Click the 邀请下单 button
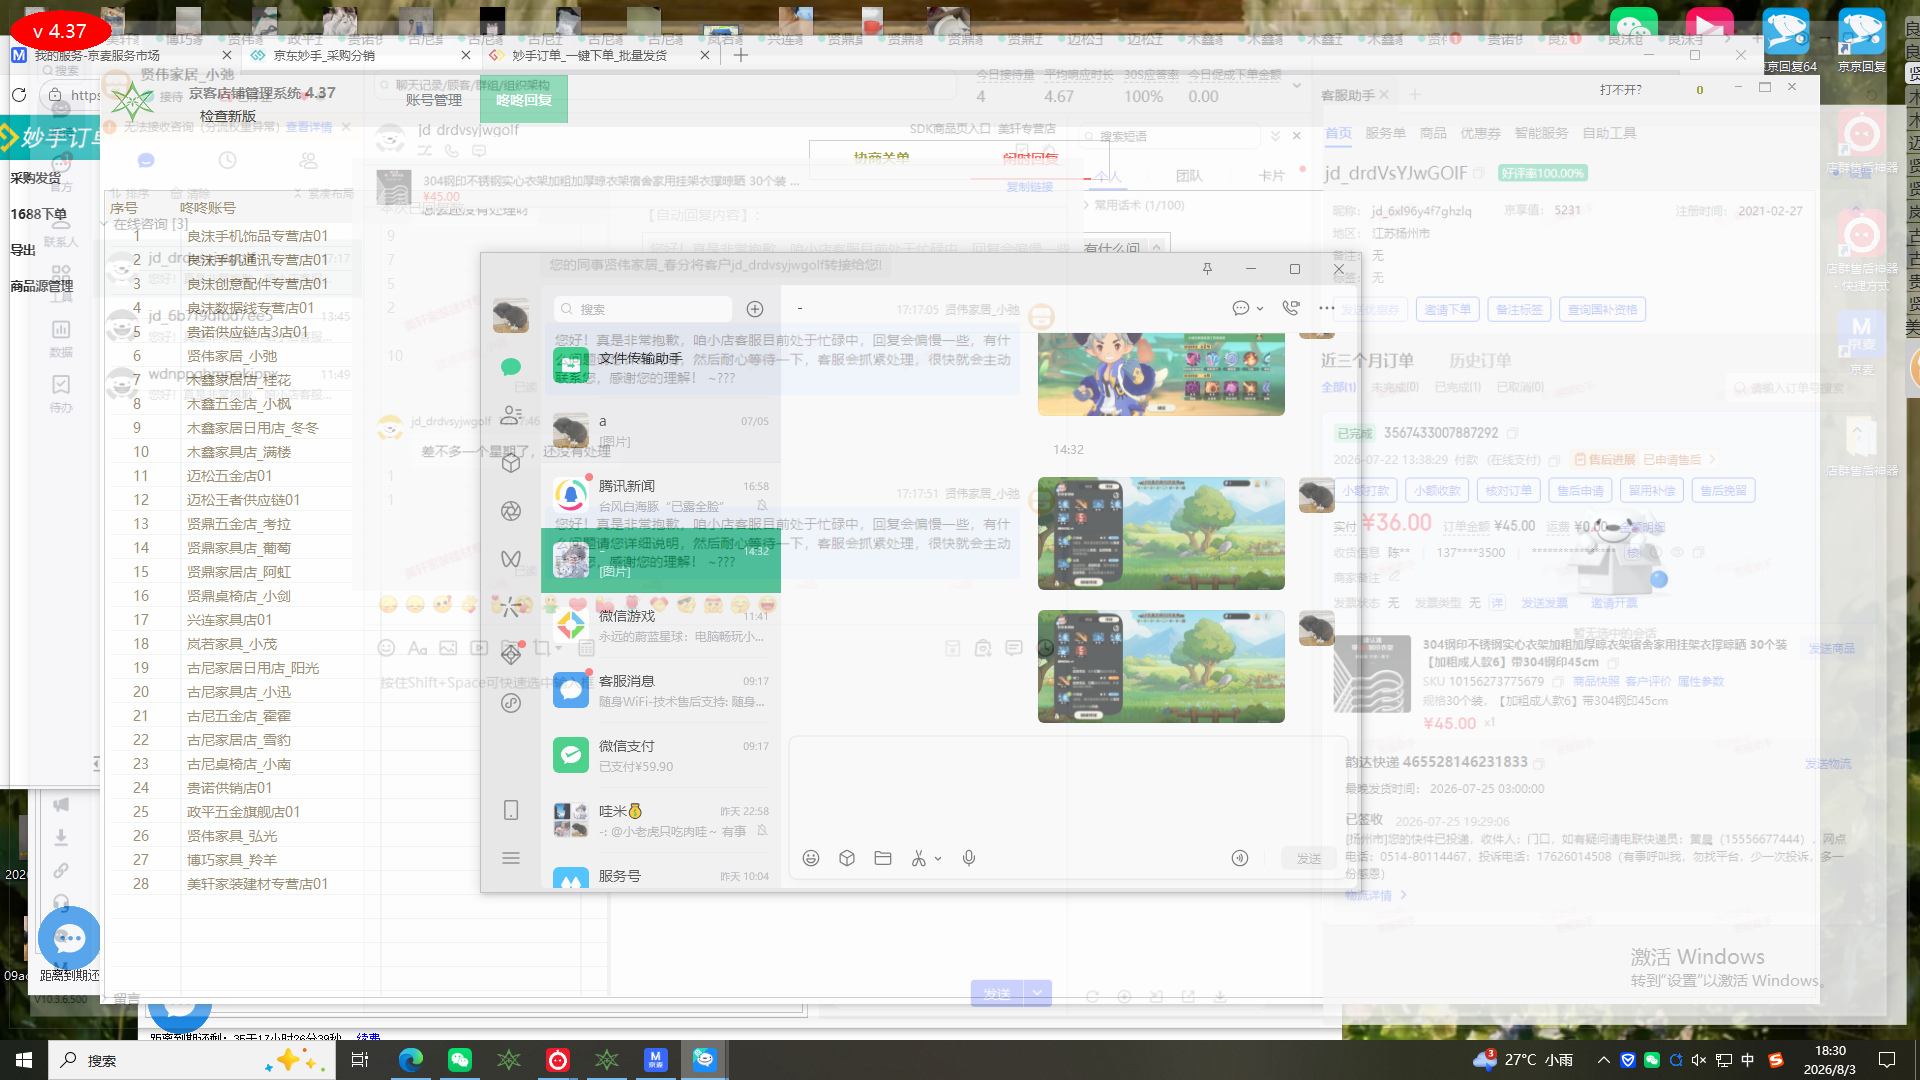1920x1080 pixels. click(x=1448, y=310)
